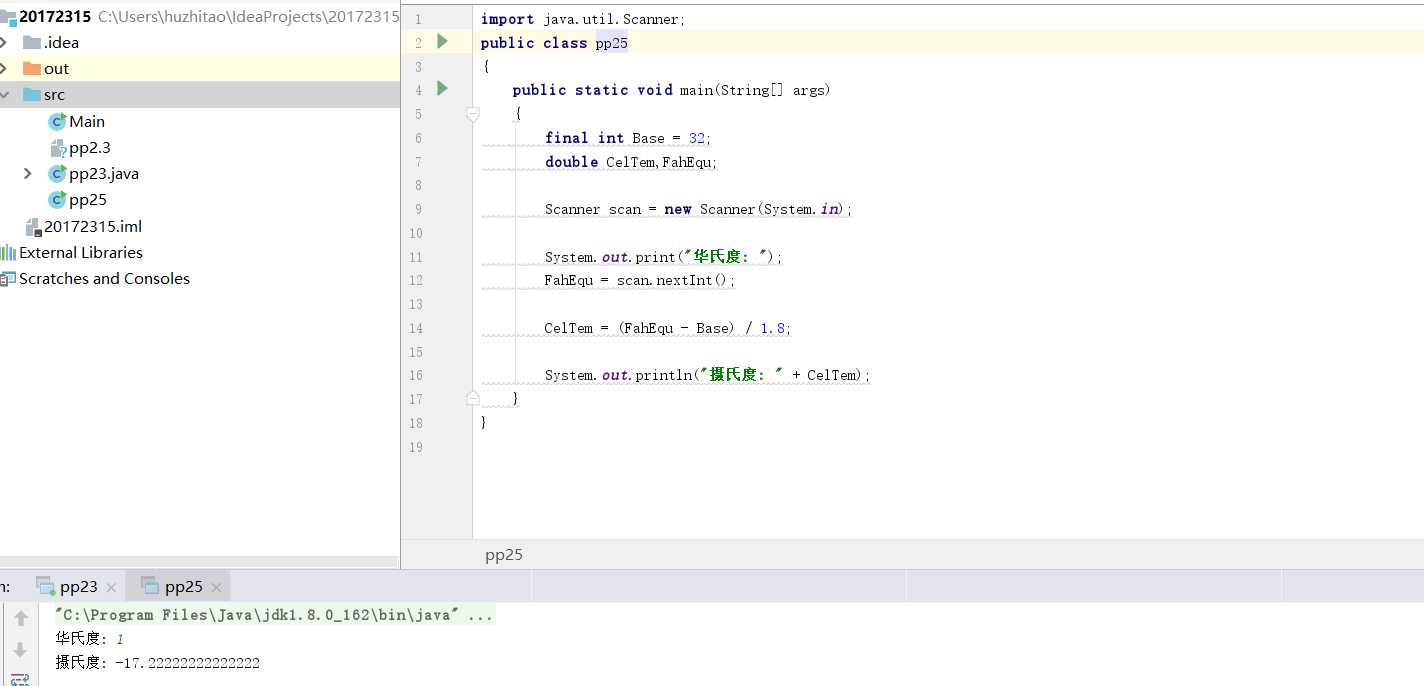Viewport: 1424px width, 686px height.
Task: Click the pp25 run tab icon
Action: click(x=150, y=586)
